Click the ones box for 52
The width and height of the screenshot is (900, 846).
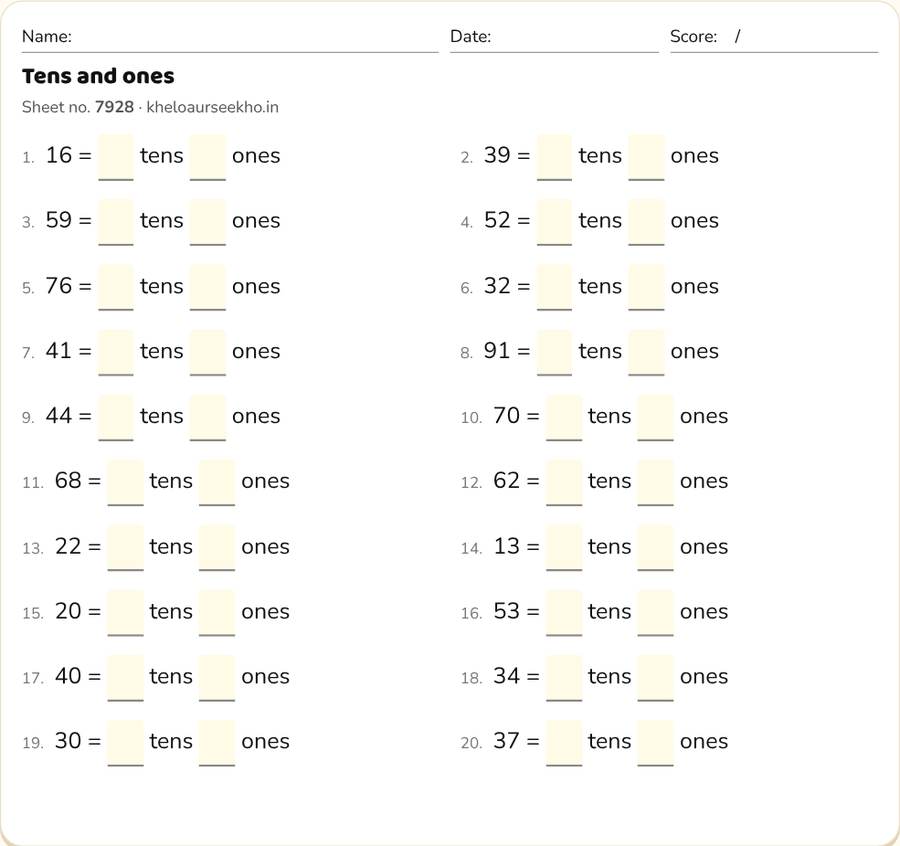point(646,222)
